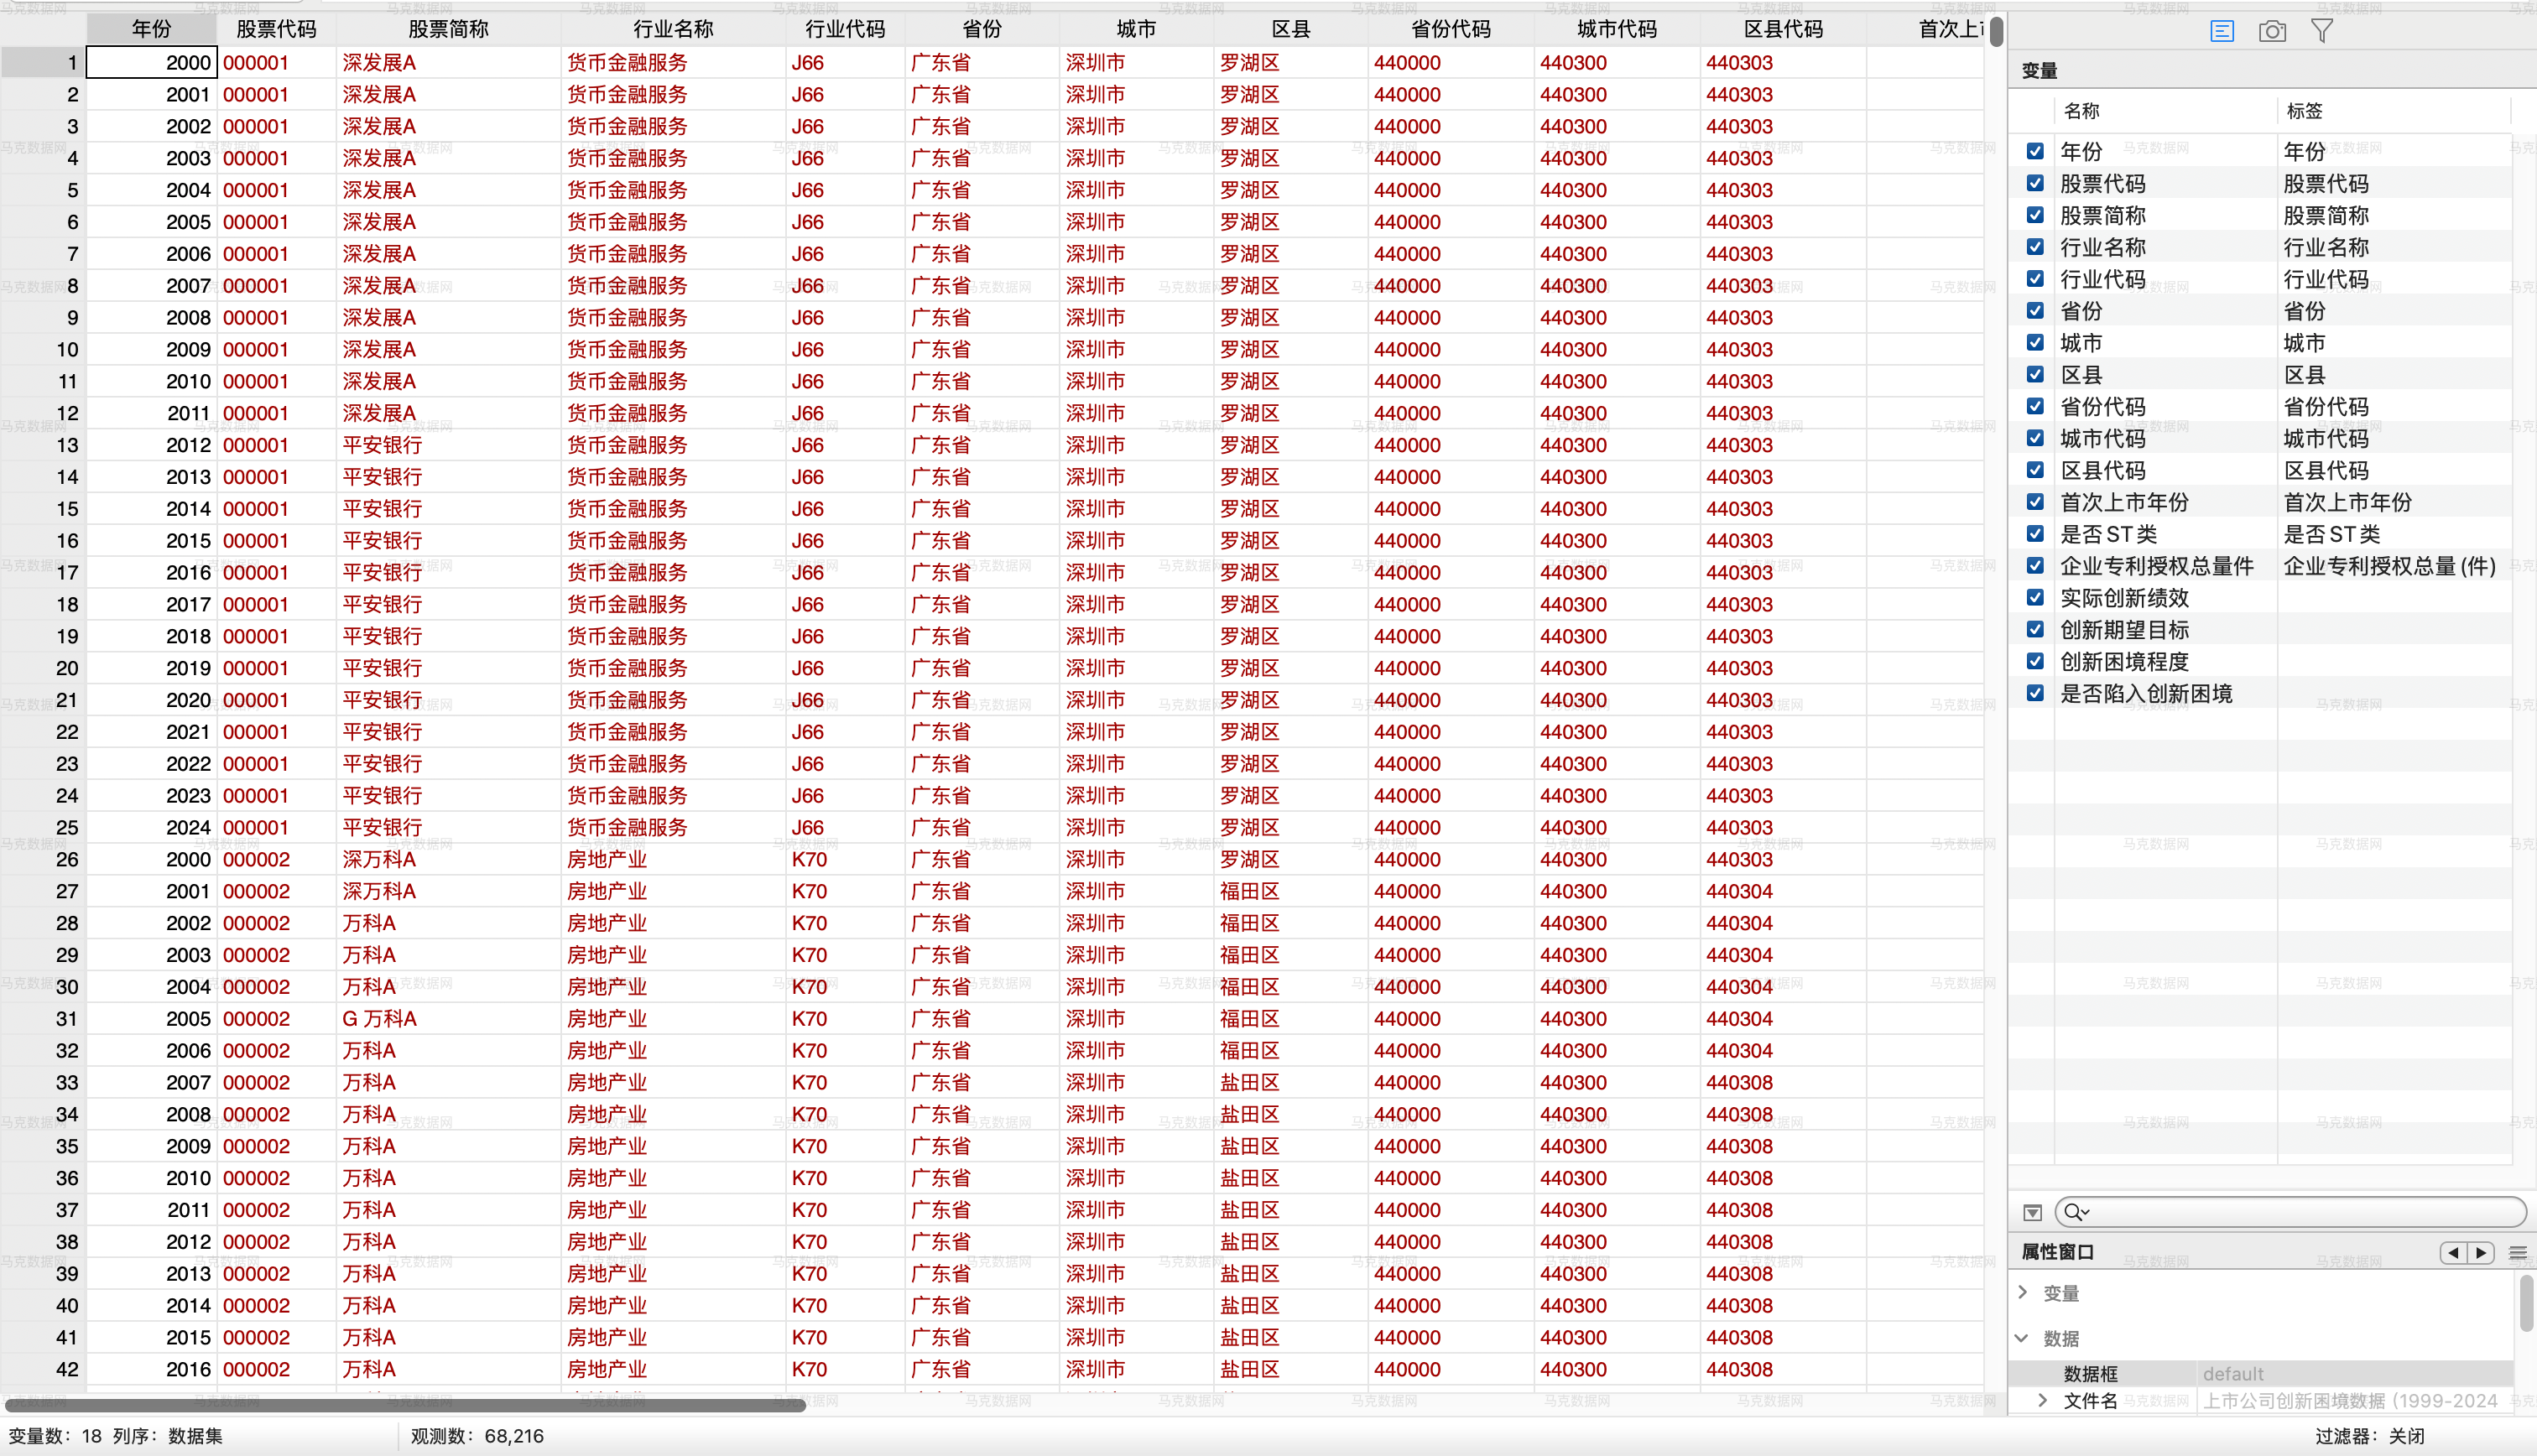Screen dimensions: 2537x1456
Task: Click the horizontal scrollbar below data grid
Action: click(405, 1405)
